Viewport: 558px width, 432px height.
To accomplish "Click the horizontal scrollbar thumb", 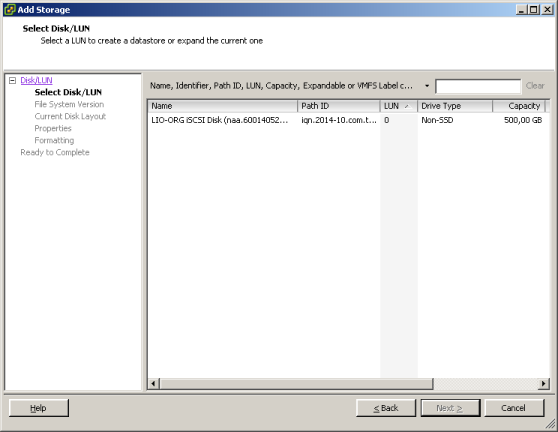I will point(296,384).
